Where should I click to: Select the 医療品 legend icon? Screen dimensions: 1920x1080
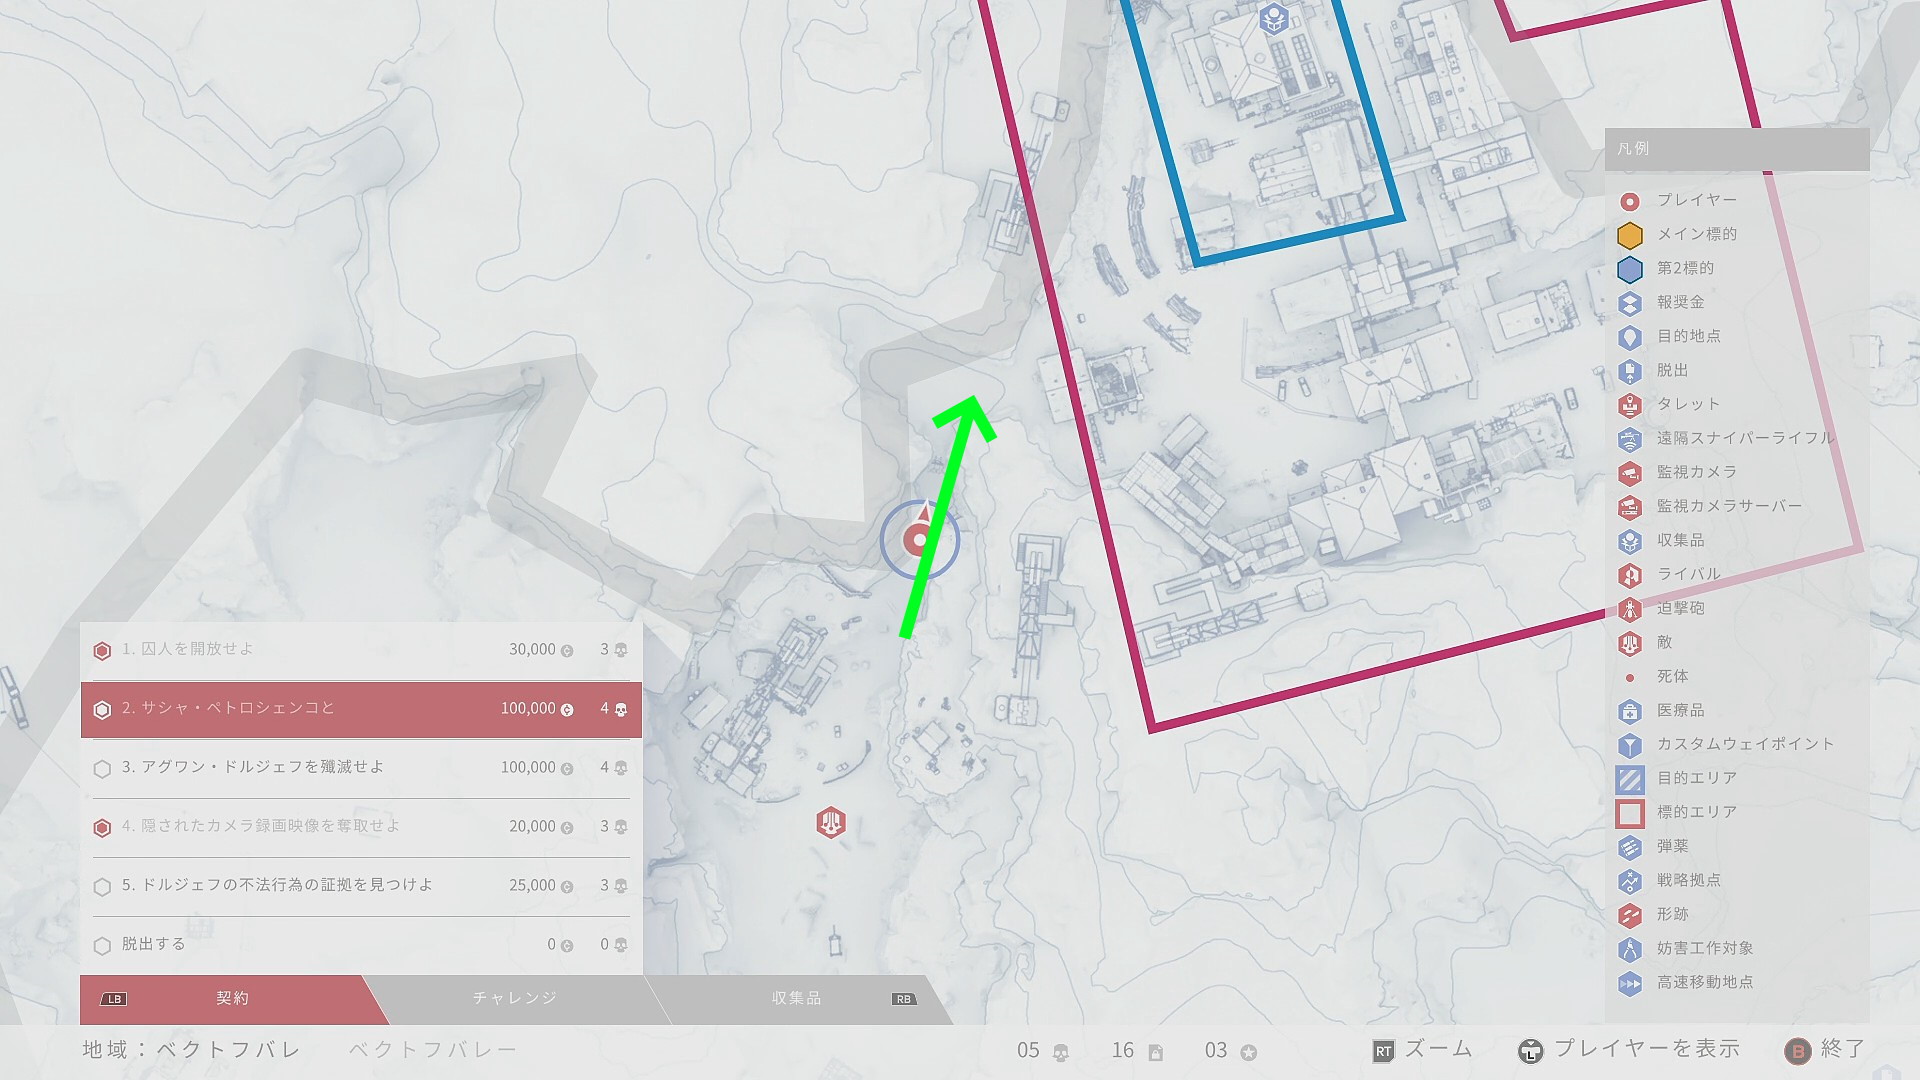coord(1630,710)
